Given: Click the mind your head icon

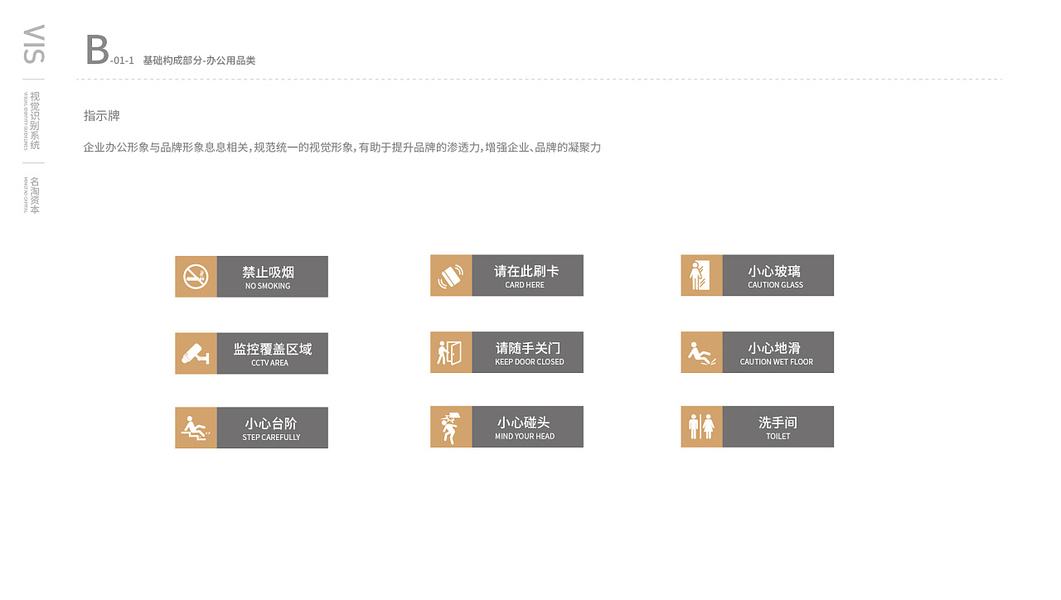Looking at the screenshot, I should click(x=451, y=427).
